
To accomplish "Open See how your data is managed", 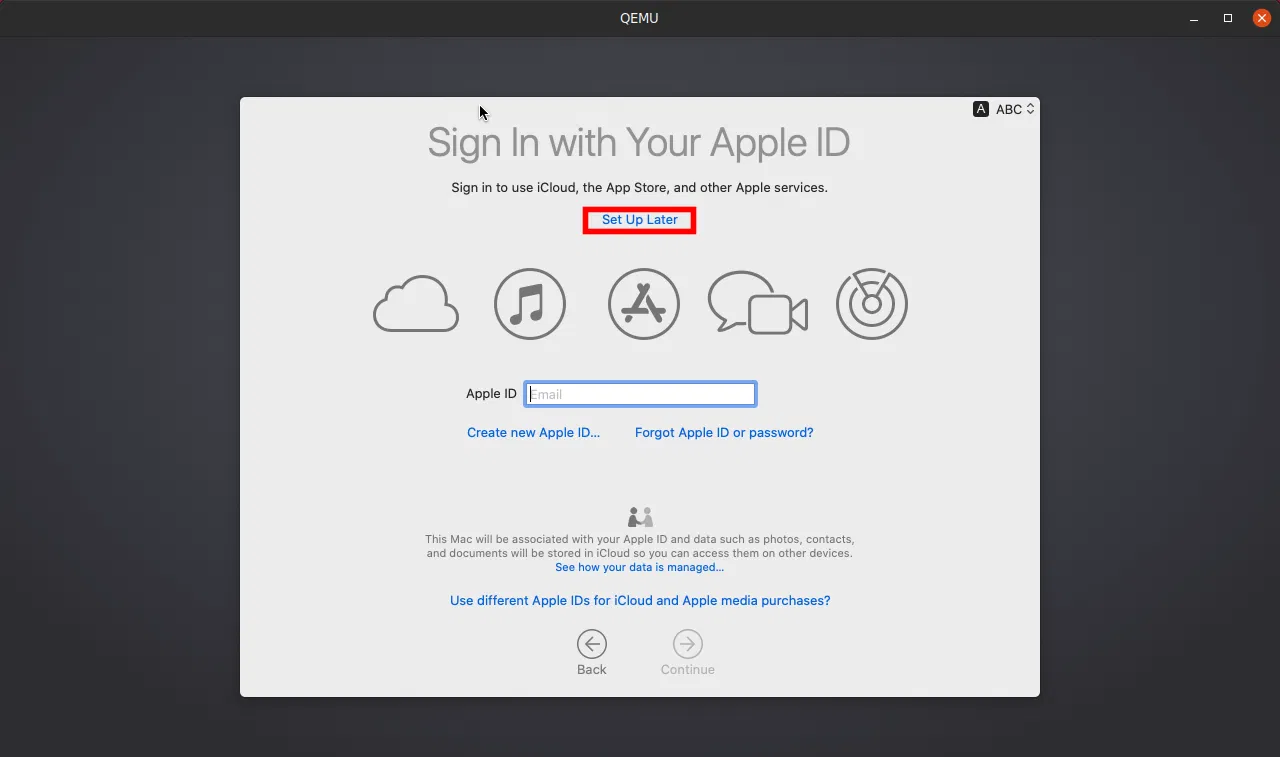I will pos(640,567).
